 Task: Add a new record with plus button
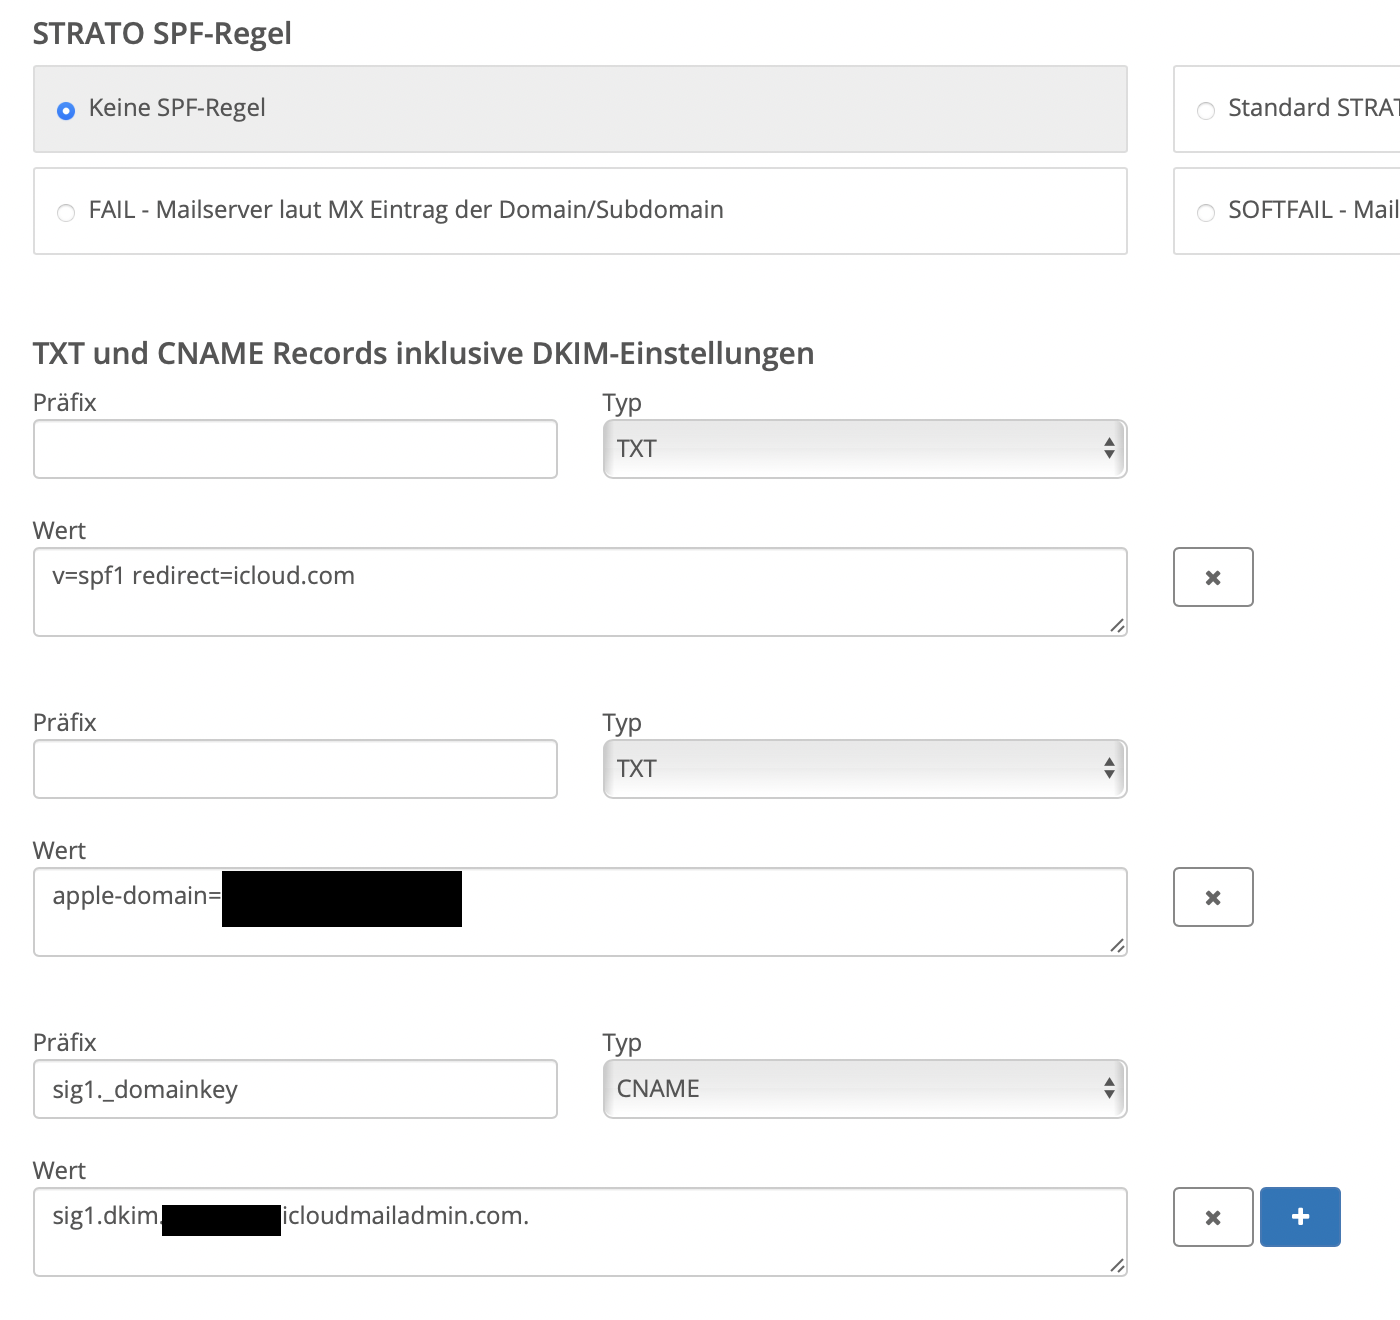[x=1300, y=1217]
